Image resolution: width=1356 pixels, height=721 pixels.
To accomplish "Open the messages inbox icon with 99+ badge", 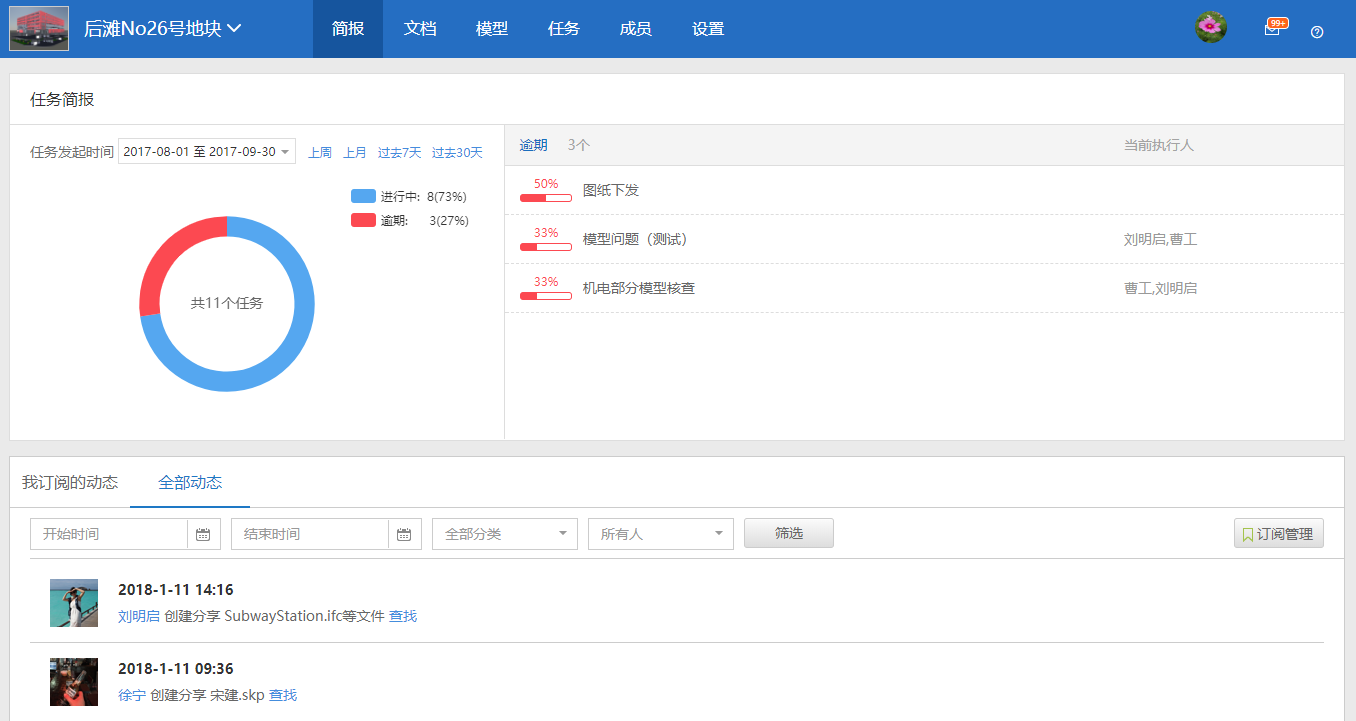I will click(x=1272, y=30).
